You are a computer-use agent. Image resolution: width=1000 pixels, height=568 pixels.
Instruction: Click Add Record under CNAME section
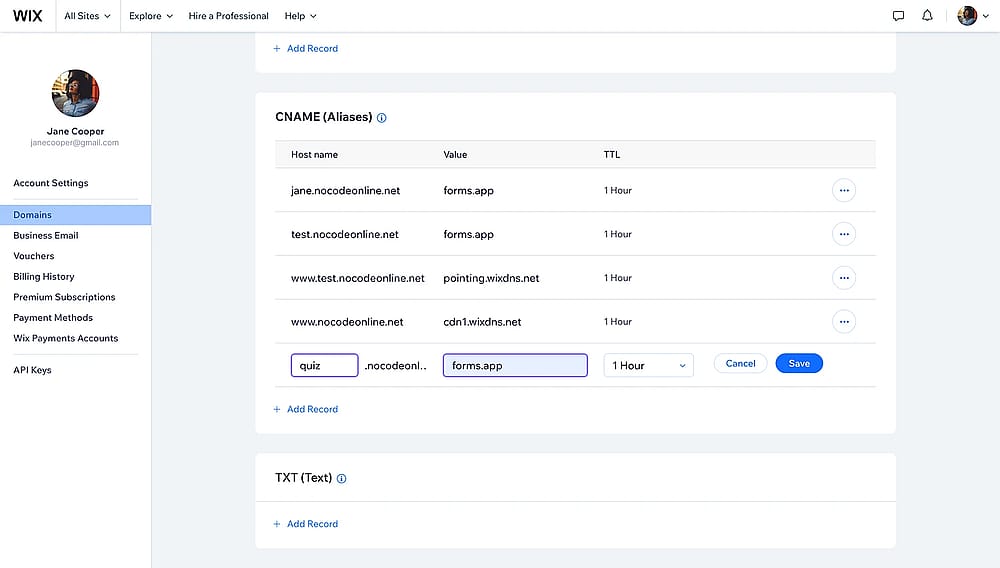click(x=305, y=409)
